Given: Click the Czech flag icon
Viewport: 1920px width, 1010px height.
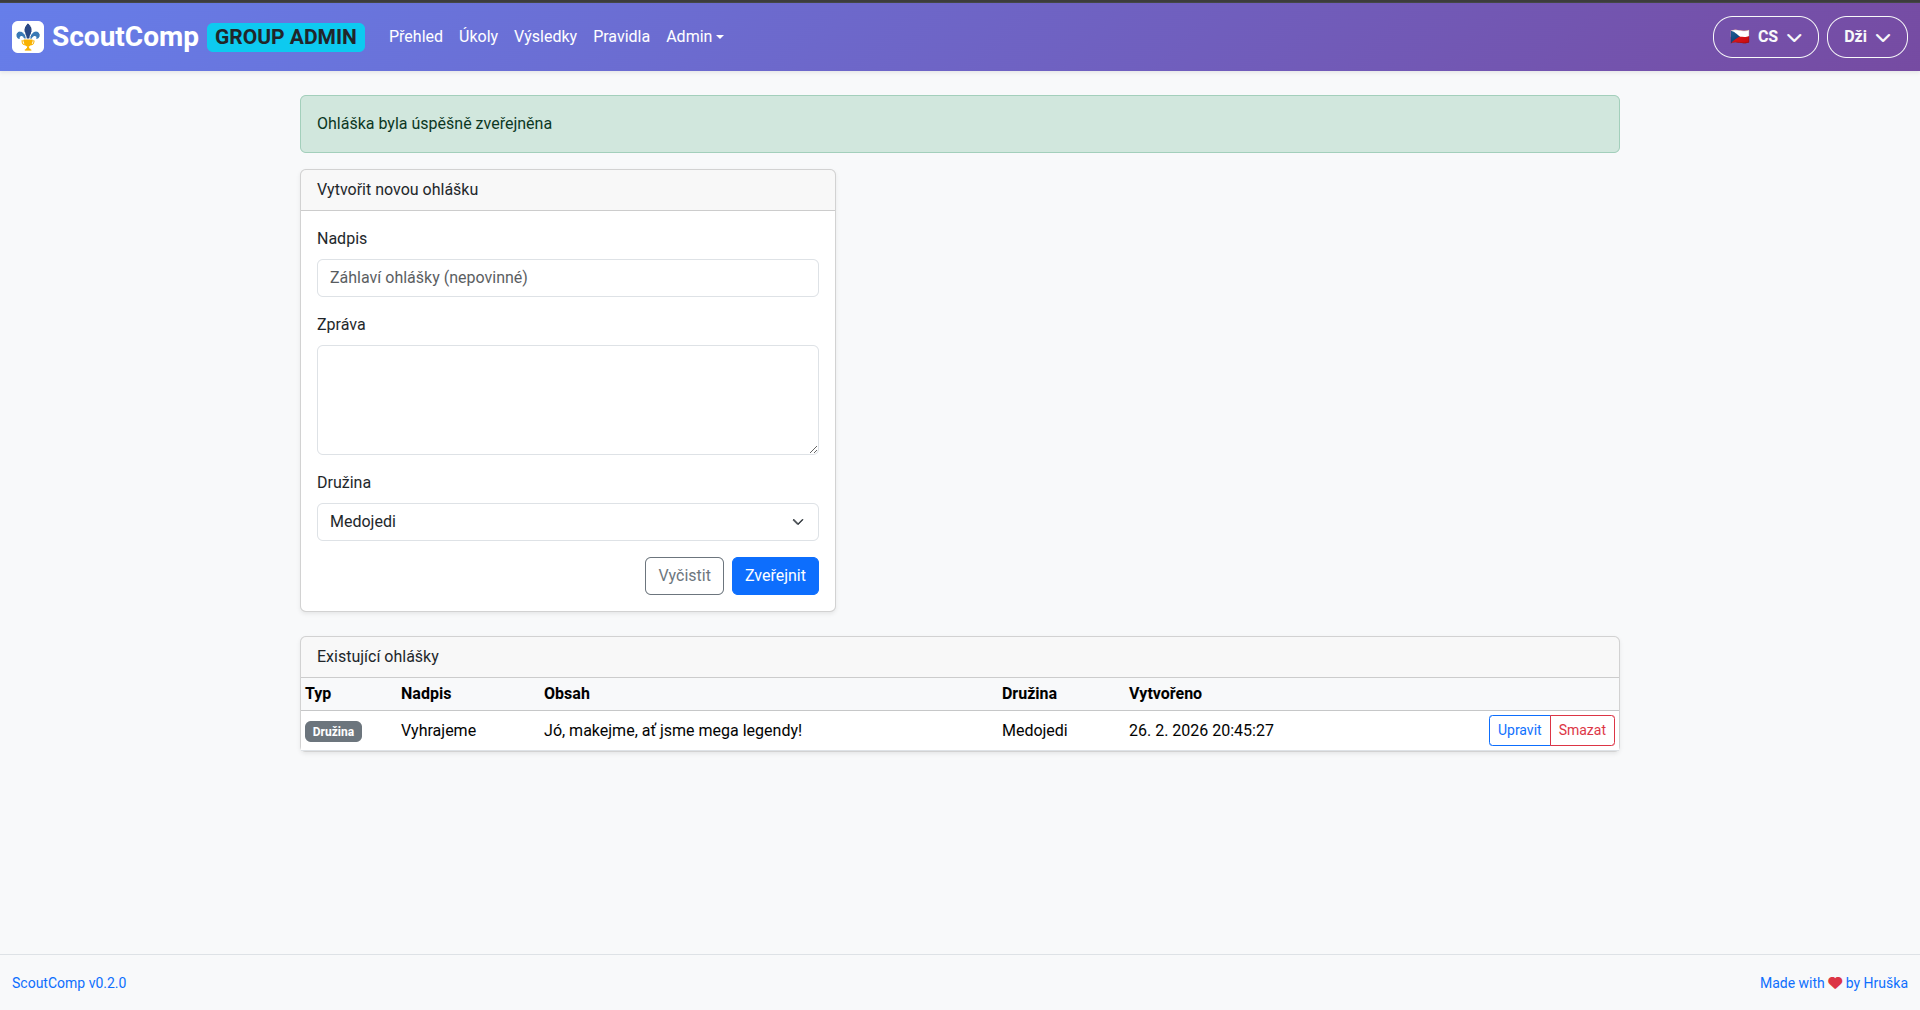Looking at the screenshot, I should click(1740, 37).
